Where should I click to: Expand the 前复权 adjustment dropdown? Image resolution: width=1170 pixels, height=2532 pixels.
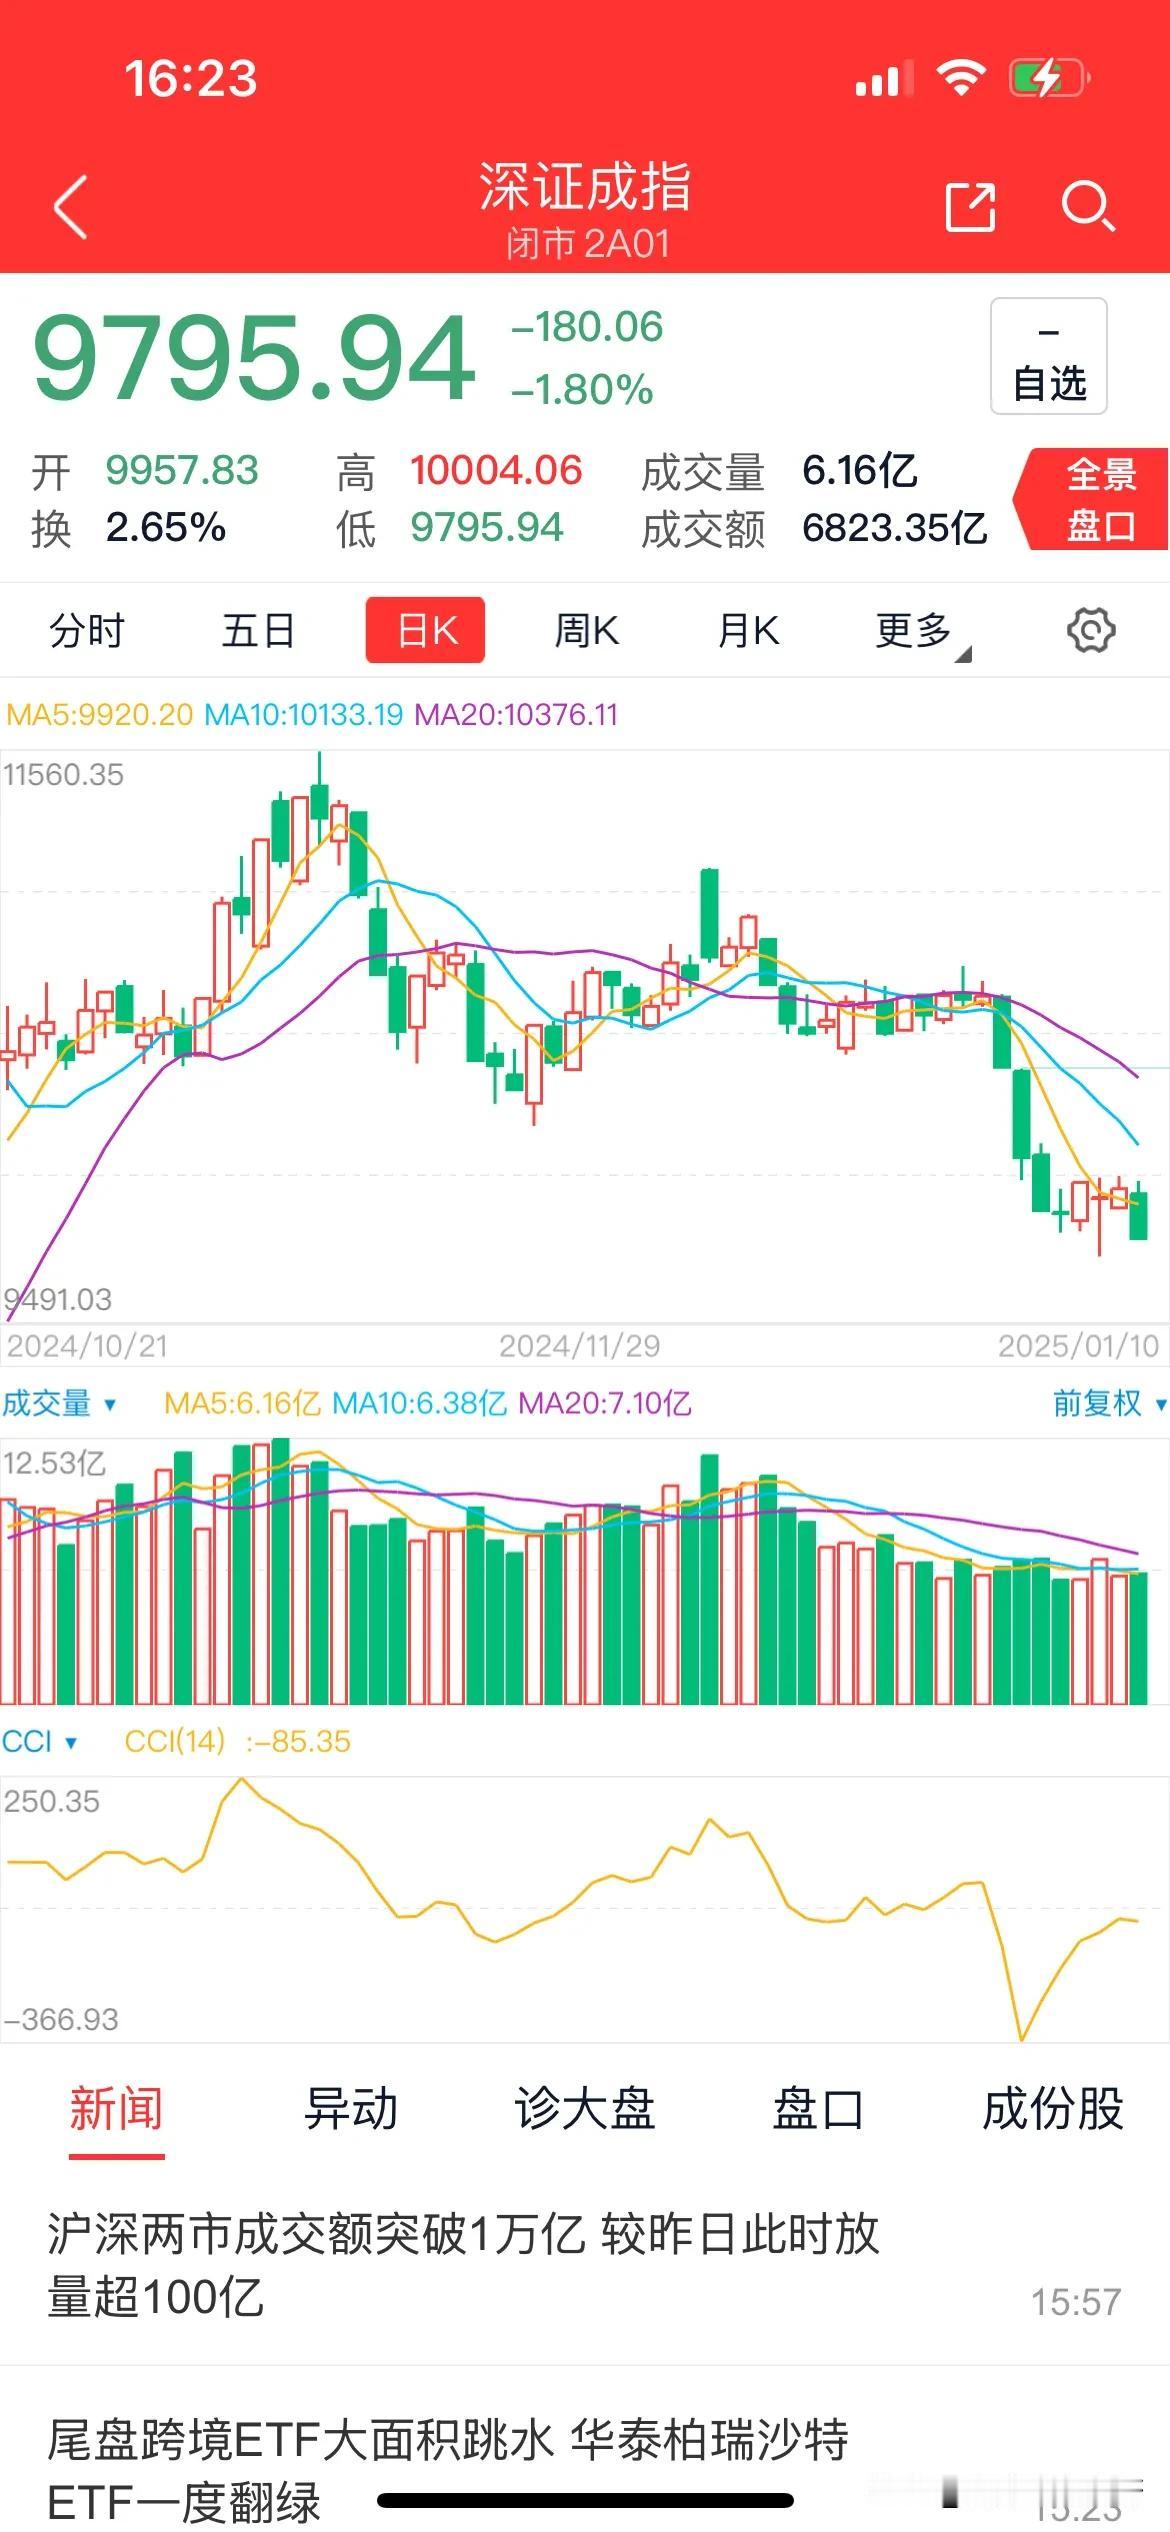pos(1109,1403)
